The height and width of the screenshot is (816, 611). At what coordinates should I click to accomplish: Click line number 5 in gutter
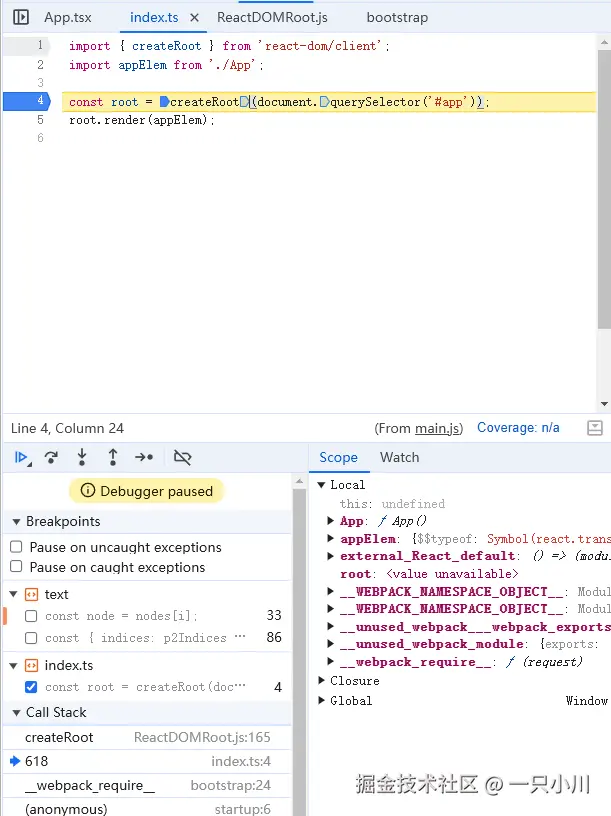40,120
